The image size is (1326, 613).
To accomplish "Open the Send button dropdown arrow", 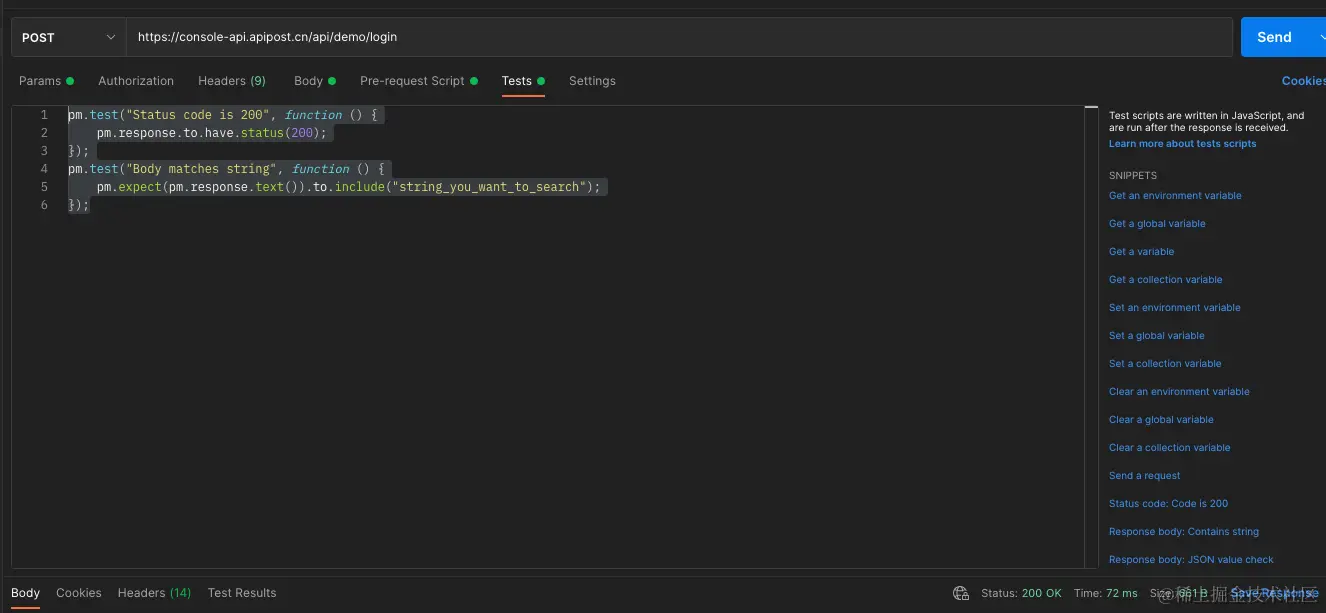I will pyautogui.click(x=1320, y=37).
